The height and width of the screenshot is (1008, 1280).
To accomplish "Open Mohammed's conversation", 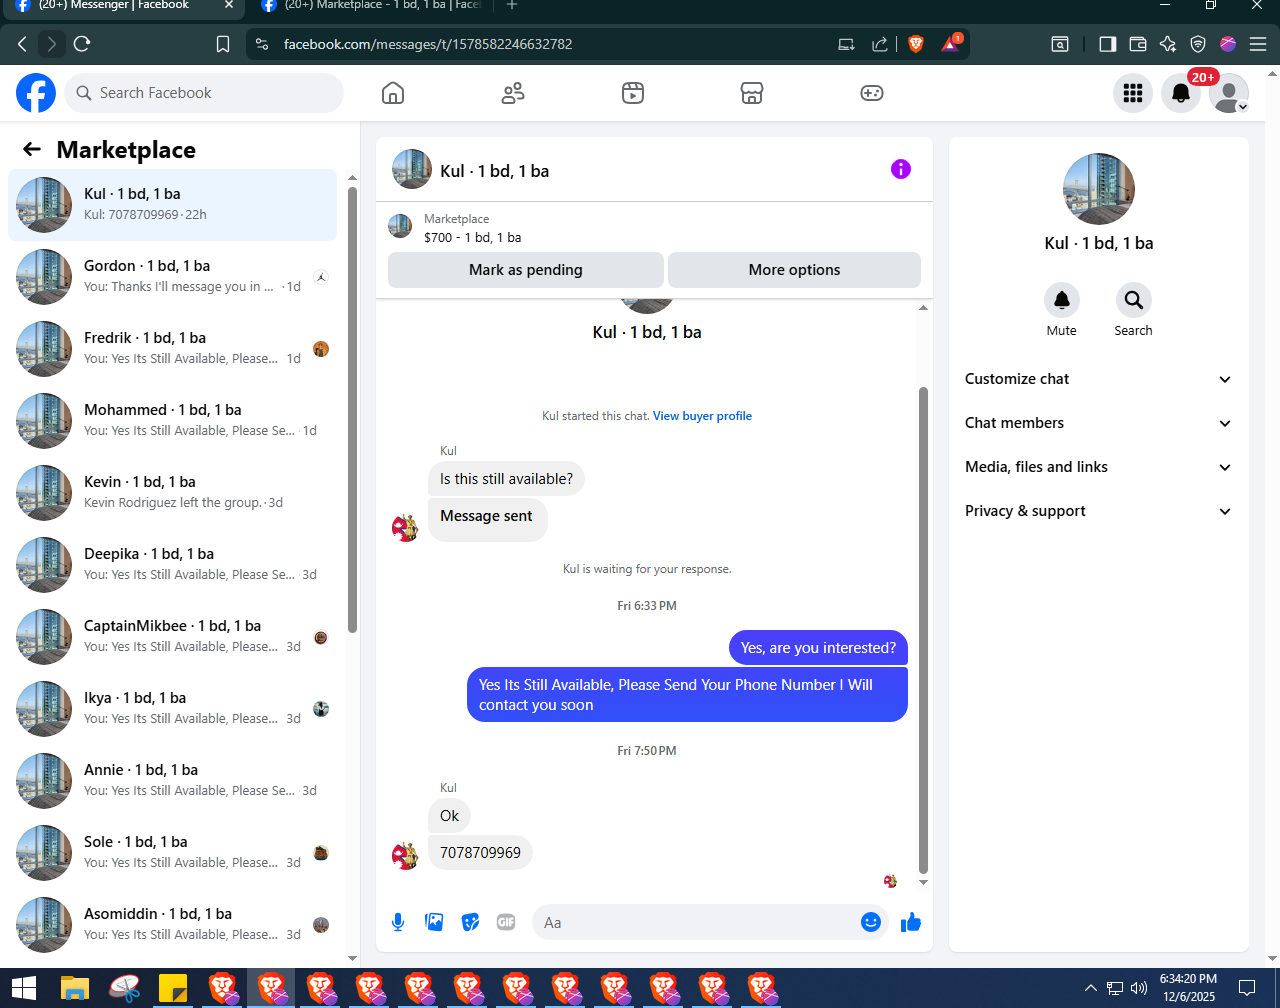I will click(173, 421).
